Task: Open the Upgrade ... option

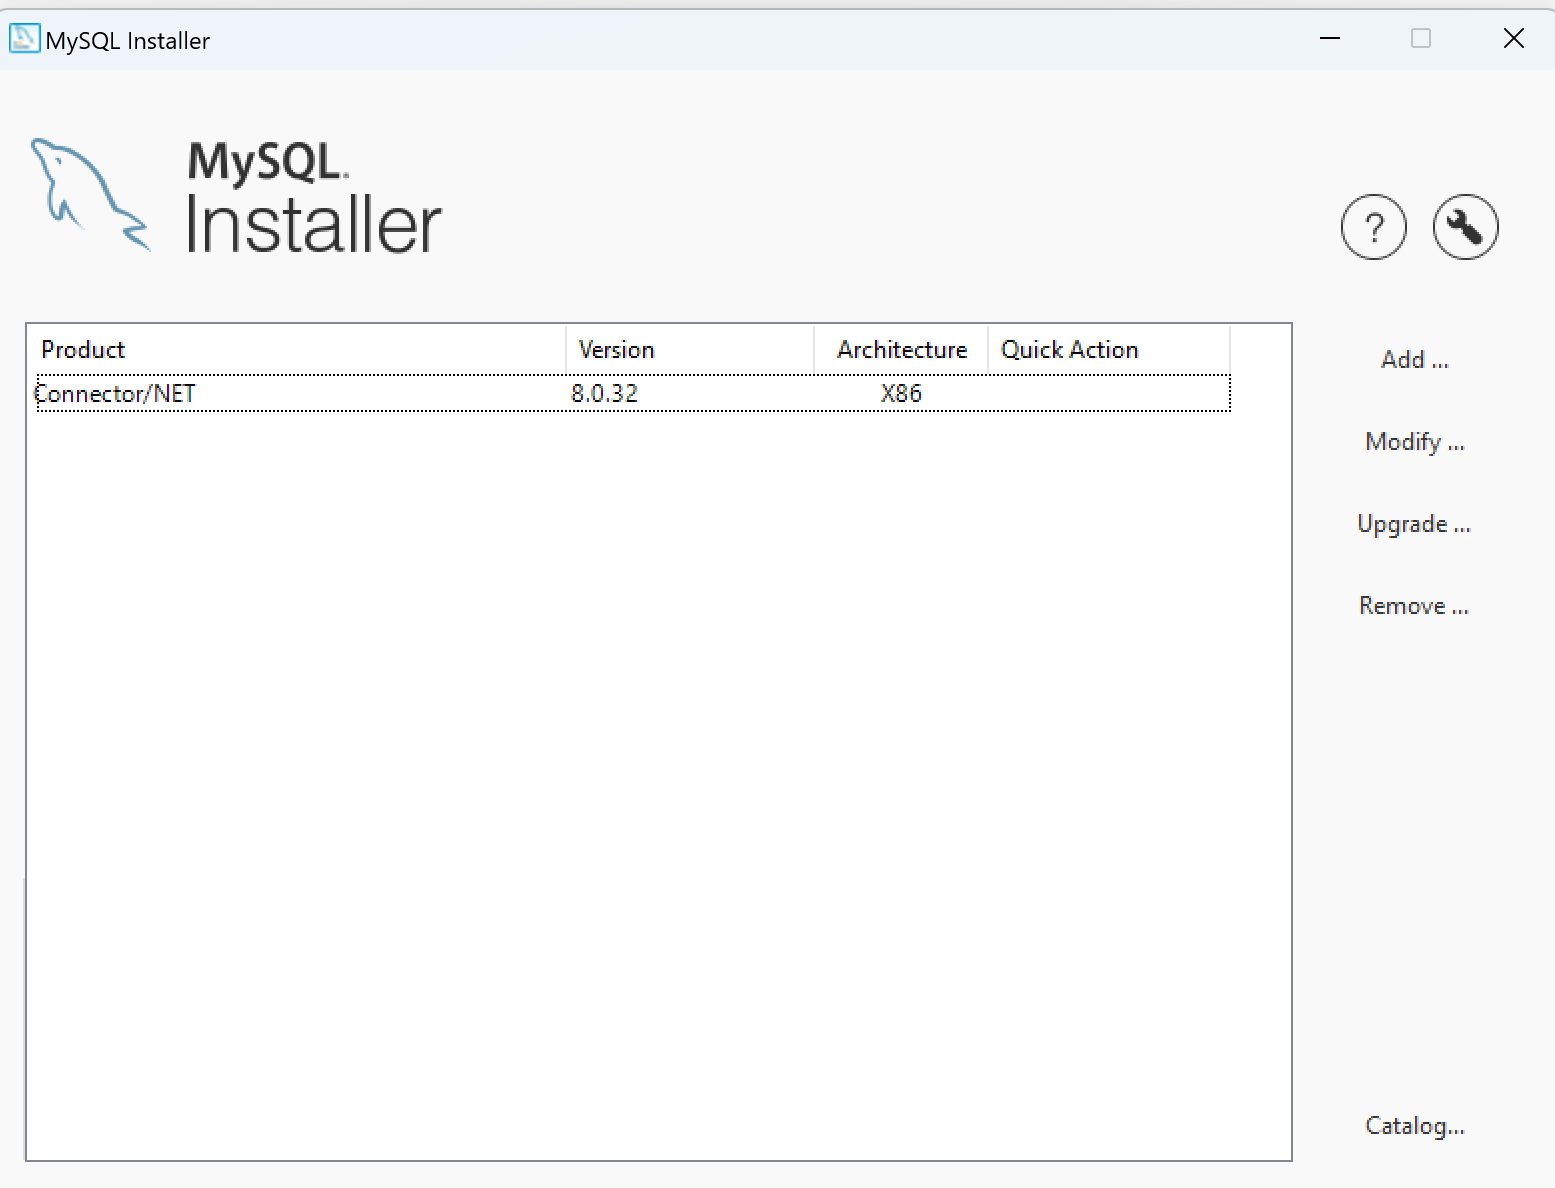Action: click(1413, 524)
